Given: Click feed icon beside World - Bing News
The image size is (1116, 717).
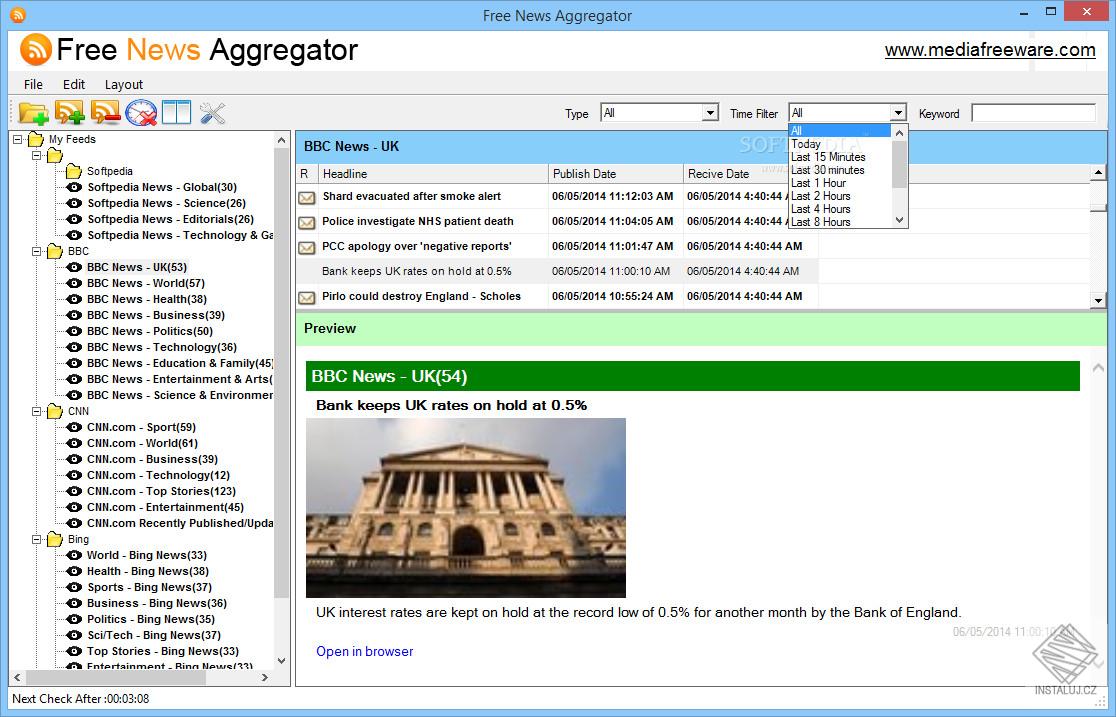Looking at the screenshot, I should point(74,555).
